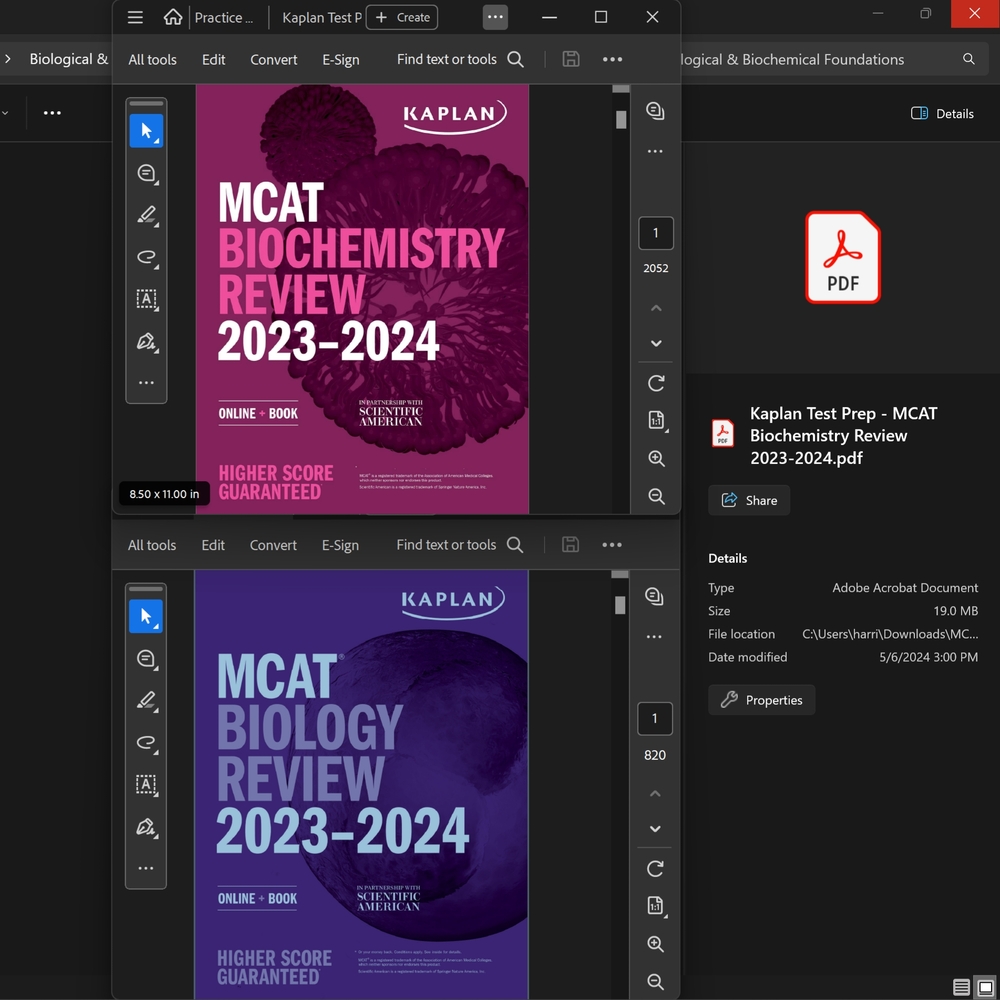Image resolution: width=1000 pixels, height=1000 pixels.
Task: Open more options ellipsis in upper Acrobat toolbar
Action: pos(612,59)
